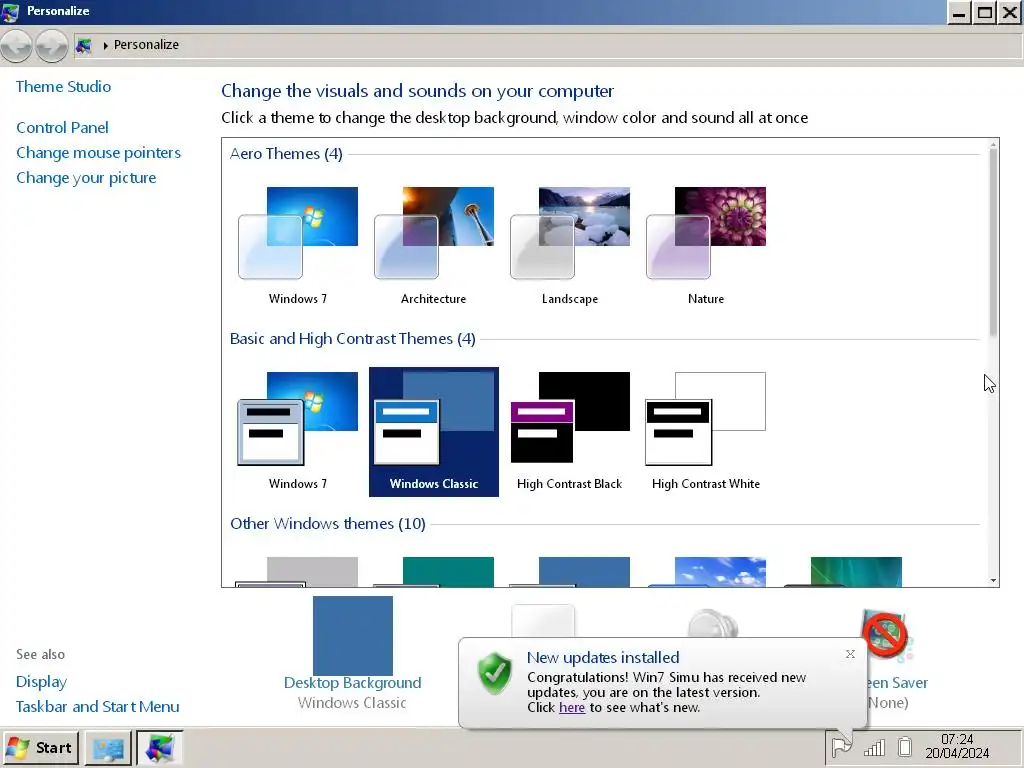Click the battery tray icon

[x=905, y=746]
